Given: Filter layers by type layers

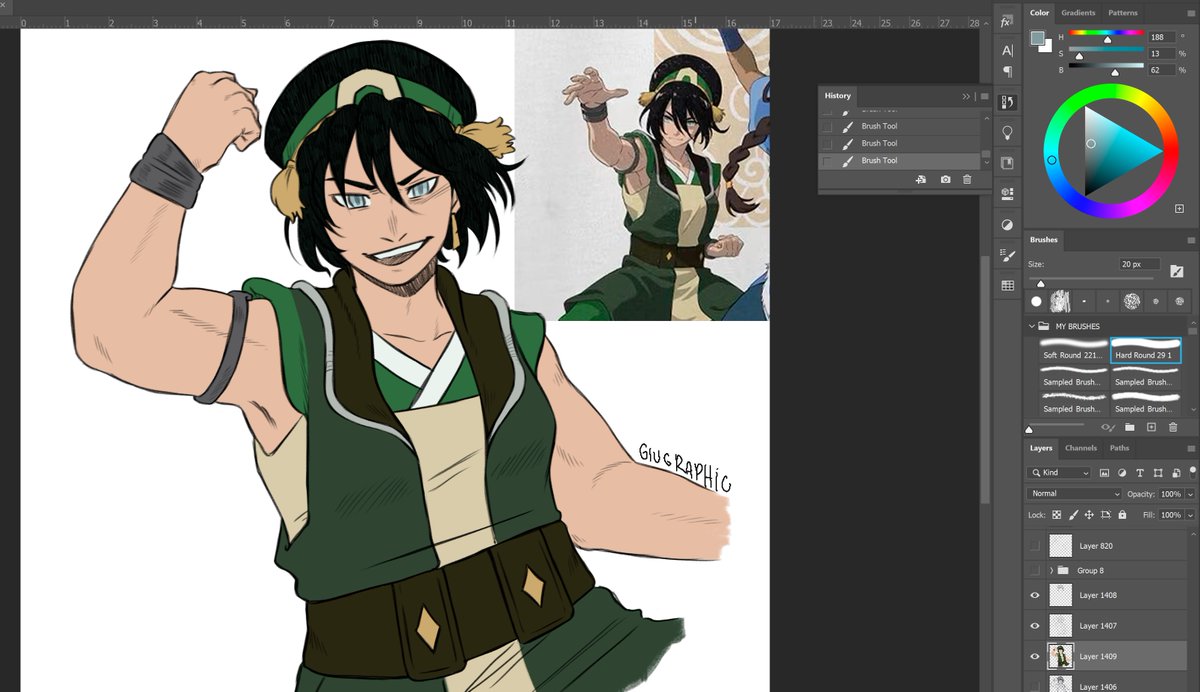Looking at the screenshot, I should point(1140,472).
